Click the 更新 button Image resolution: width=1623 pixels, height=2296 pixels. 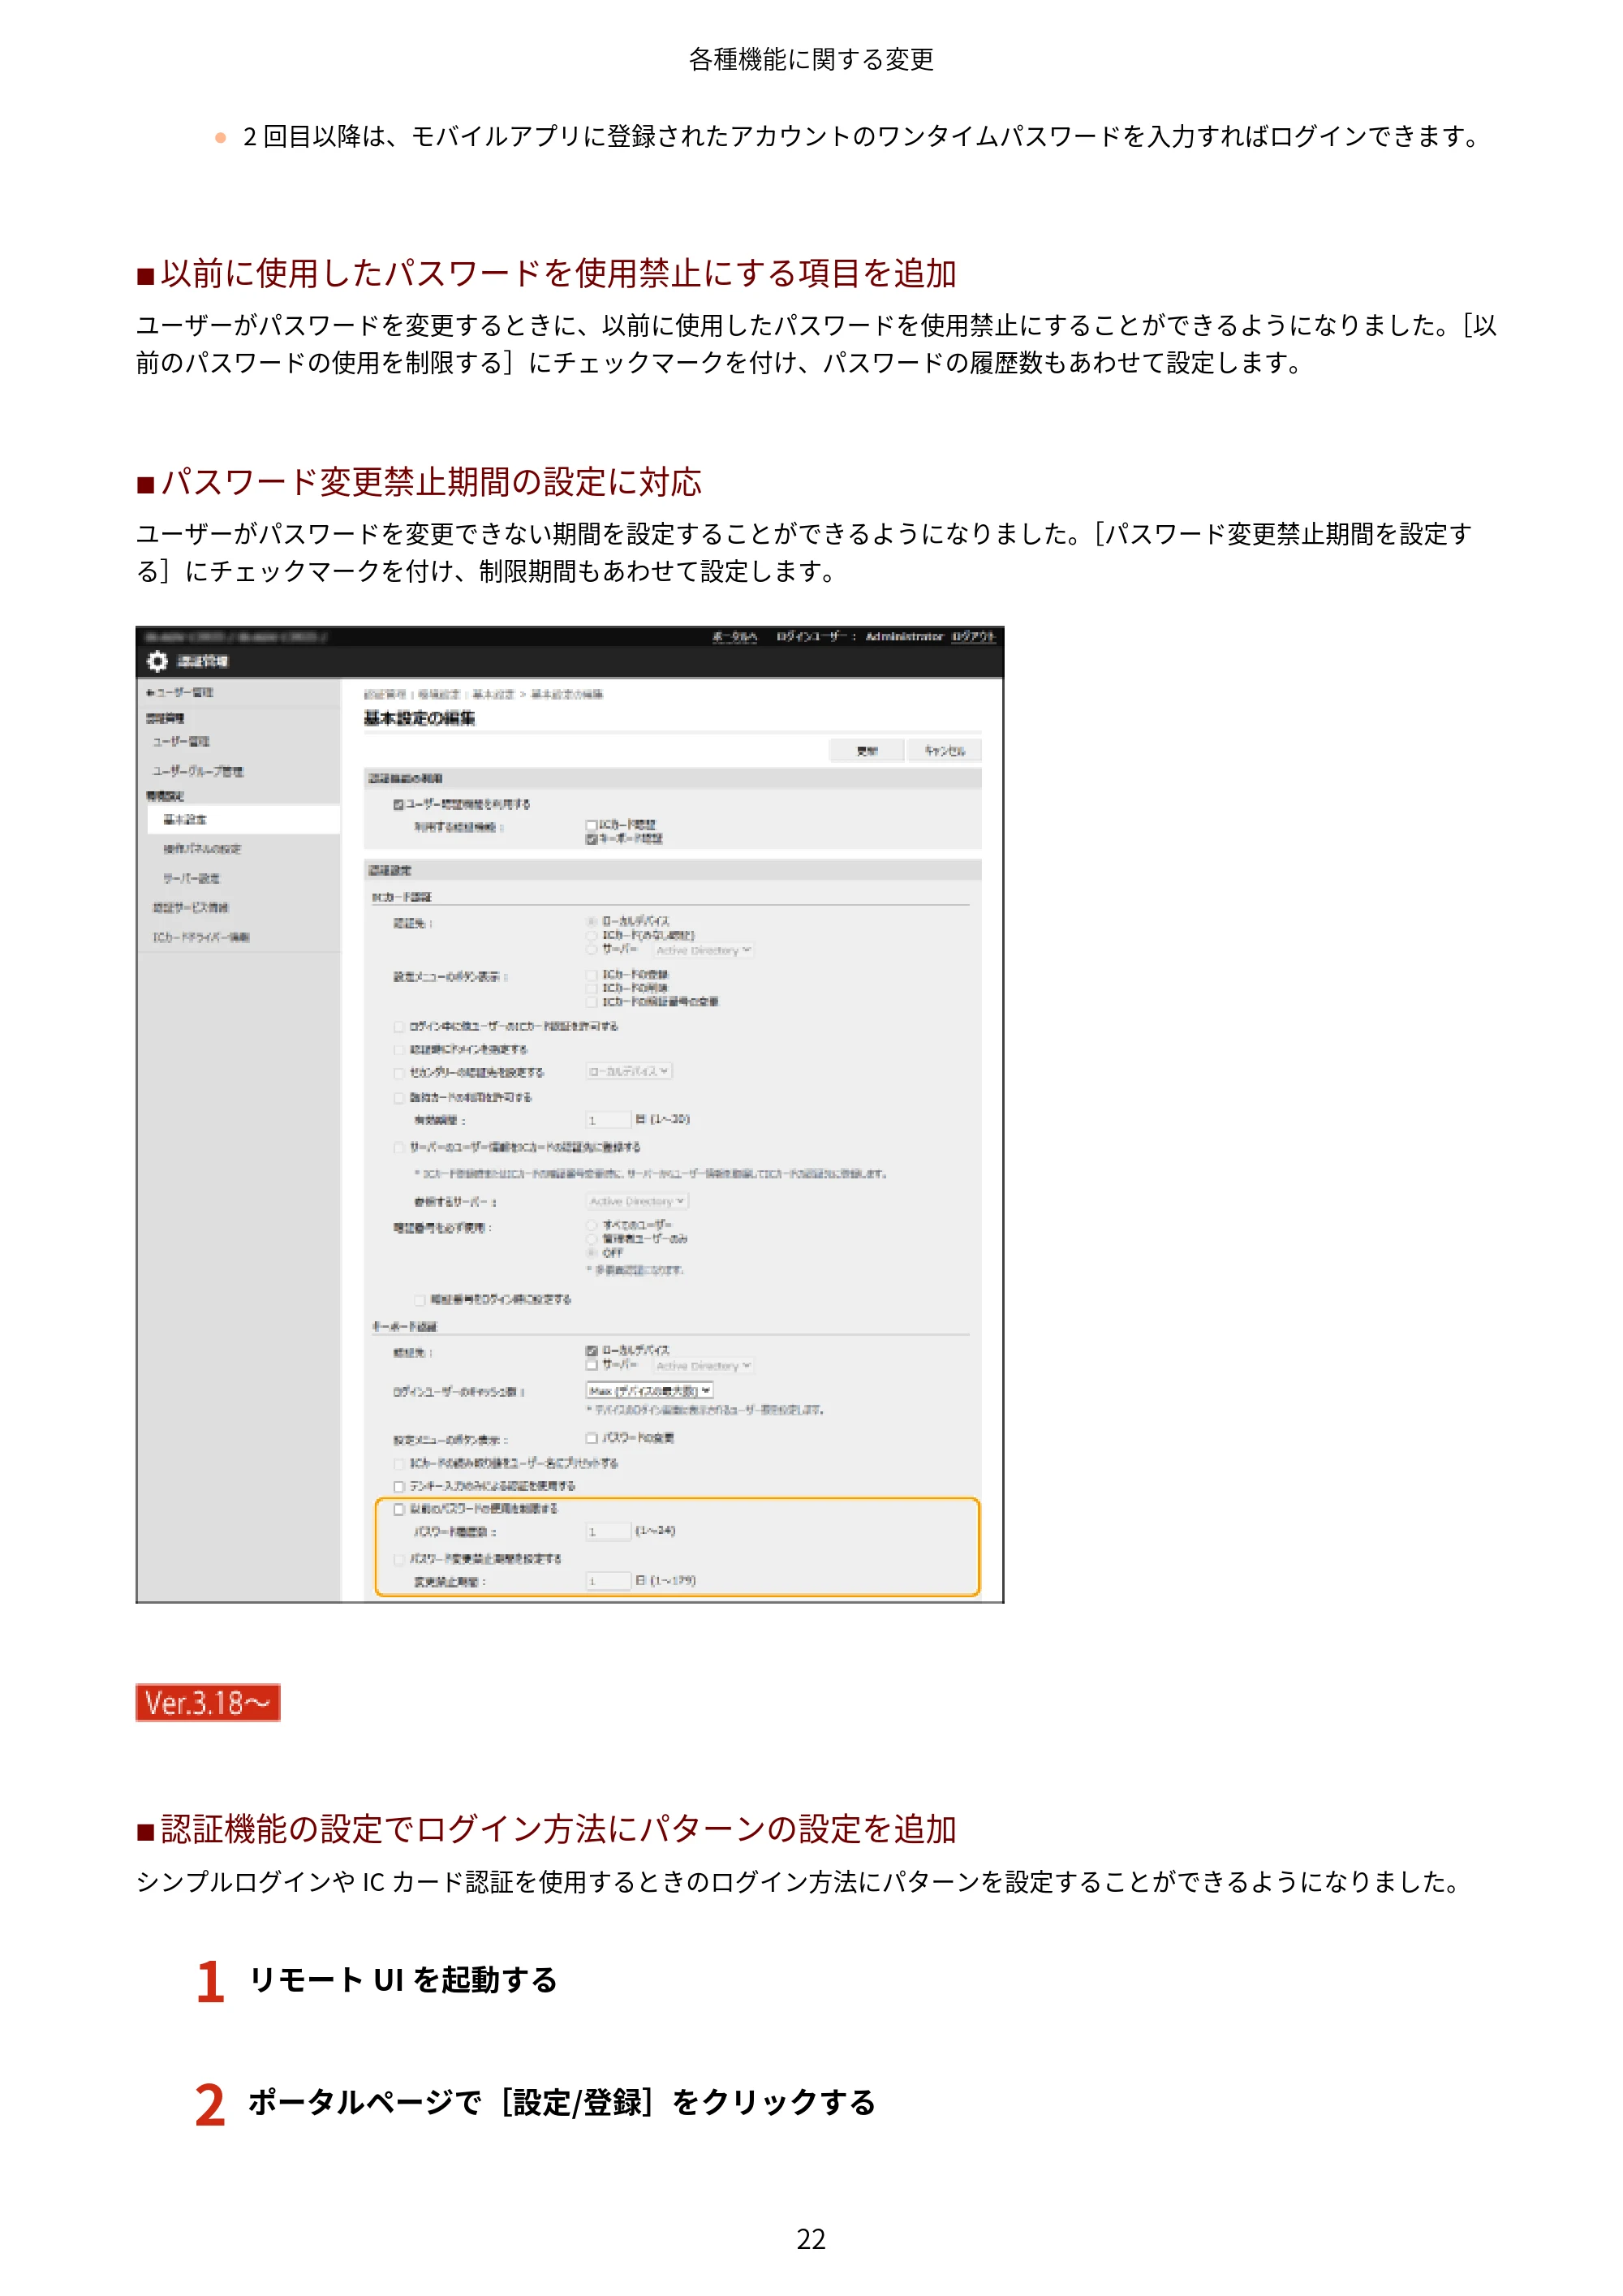866,751
